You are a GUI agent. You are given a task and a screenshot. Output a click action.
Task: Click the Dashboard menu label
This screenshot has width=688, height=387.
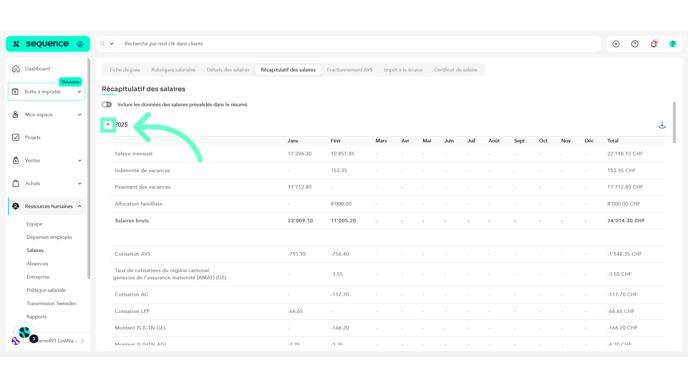pyautogui.click(x=37, y=69)
